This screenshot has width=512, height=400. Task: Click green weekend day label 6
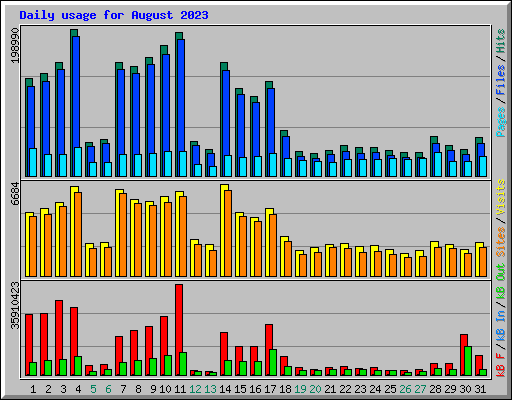click(108, 389)
